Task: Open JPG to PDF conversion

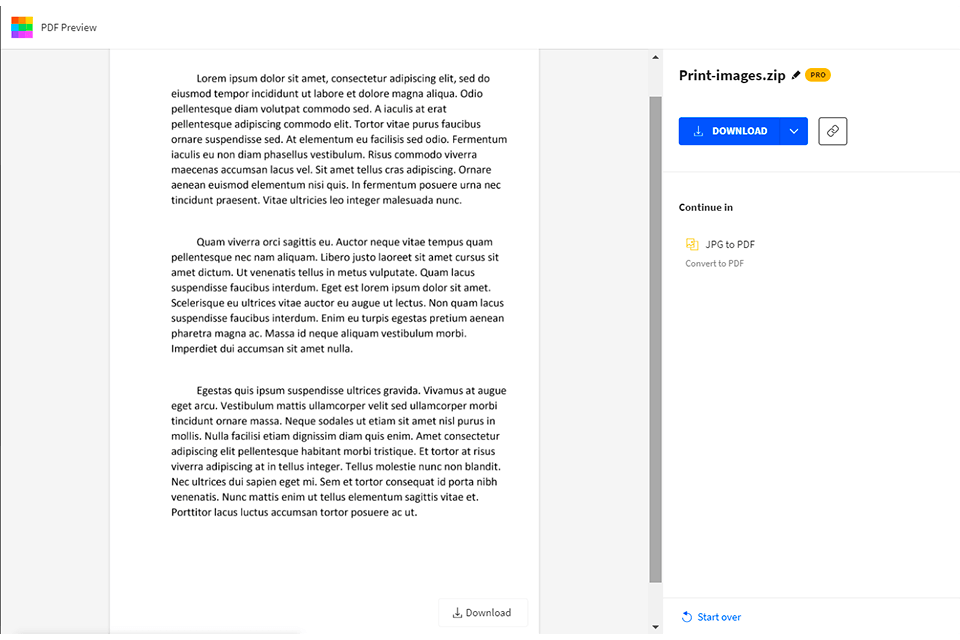Action: pos(730,244)
